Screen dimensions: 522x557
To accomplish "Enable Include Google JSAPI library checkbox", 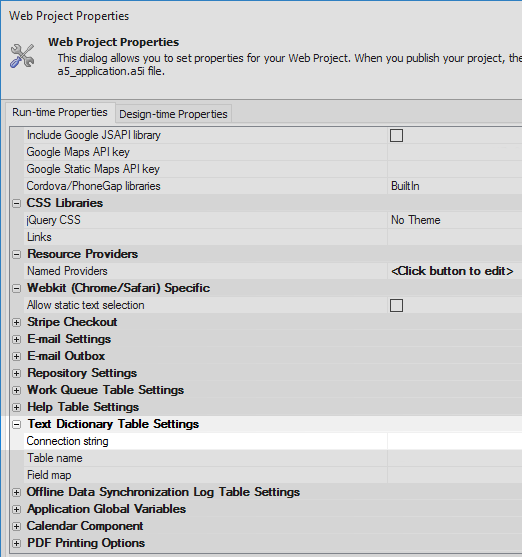I will (x=396, y=135).
